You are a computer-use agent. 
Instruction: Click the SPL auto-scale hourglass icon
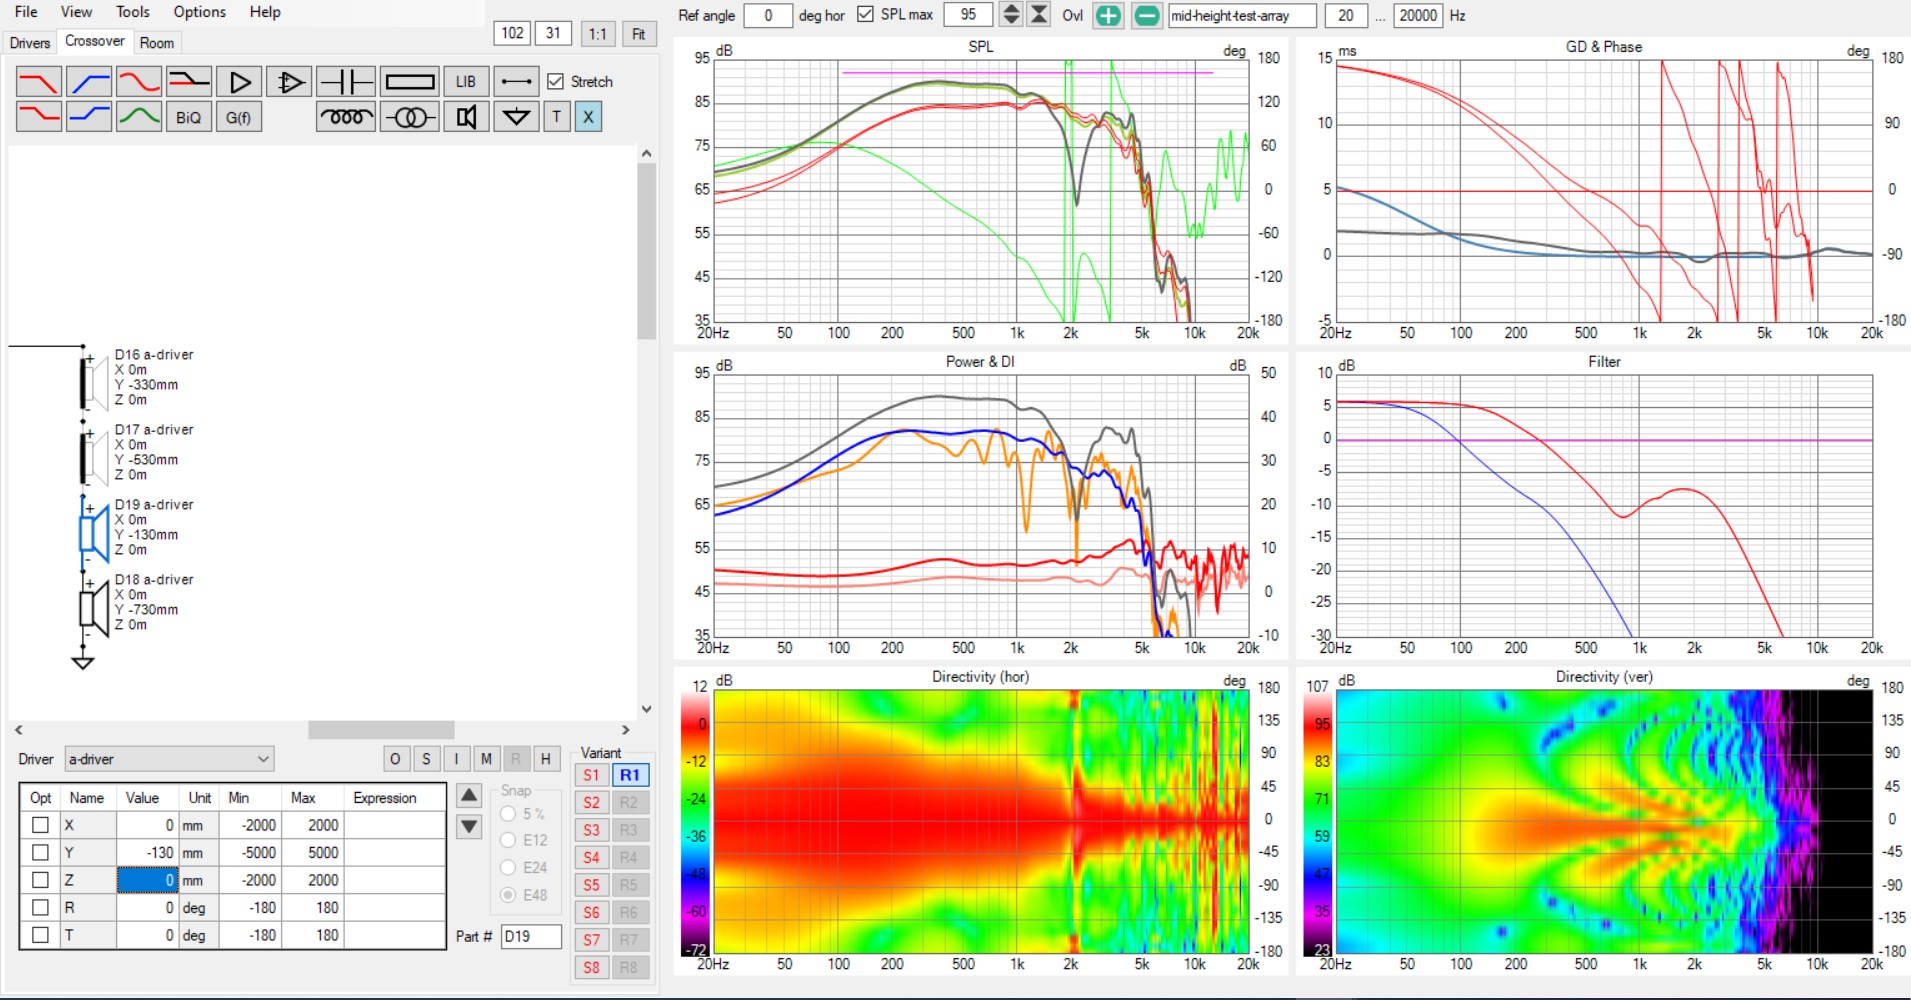pos(1039,14)
